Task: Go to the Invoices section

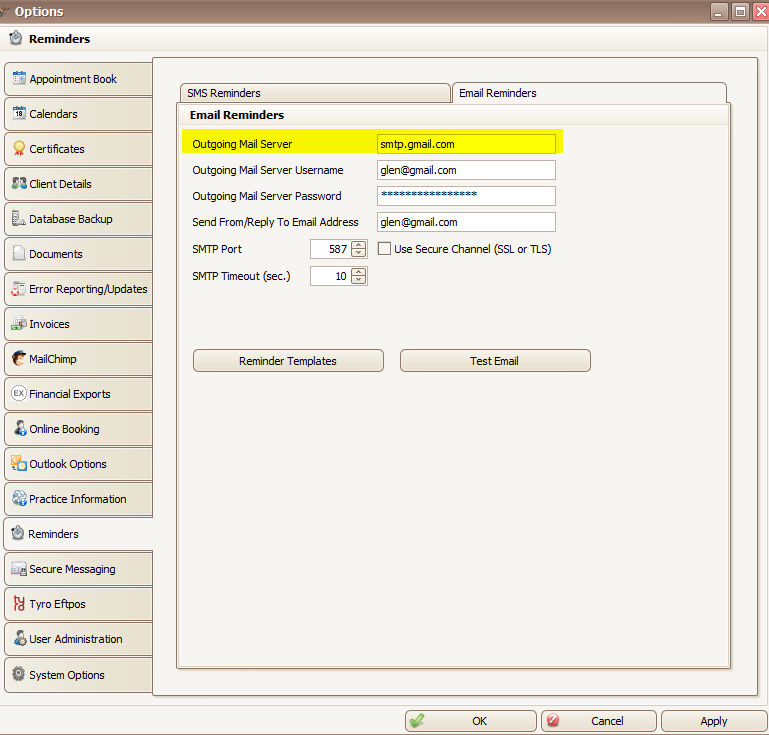Action: click(x=78, y=324)
